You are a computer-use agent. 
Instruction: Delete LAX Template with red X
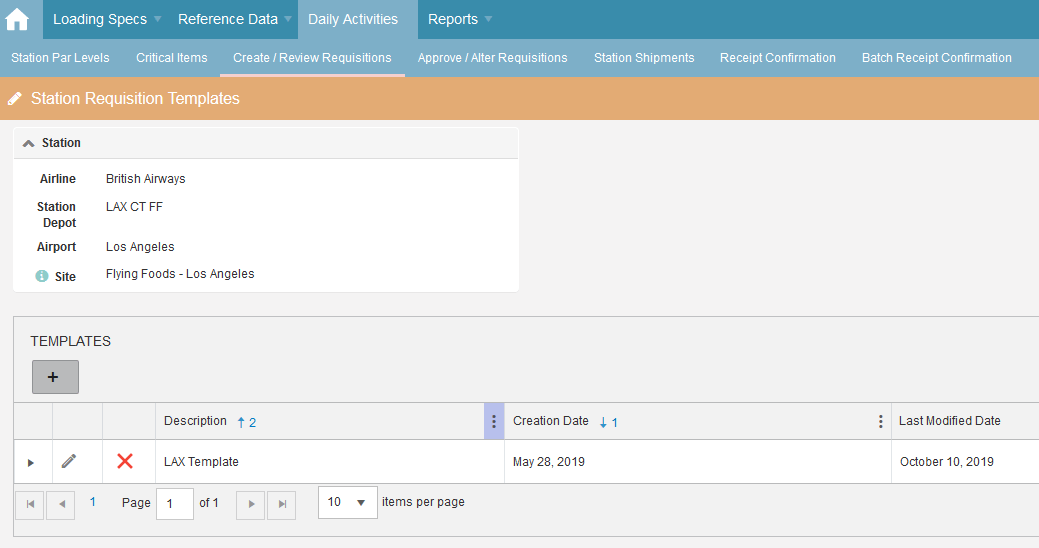[125, 461]
